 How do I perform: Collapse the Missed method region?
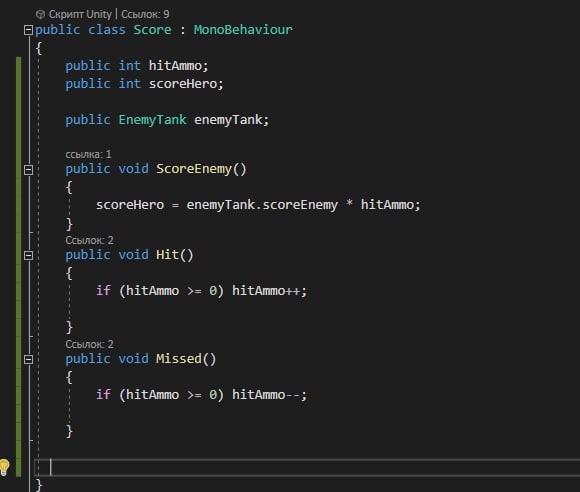[x=28, y=359]
